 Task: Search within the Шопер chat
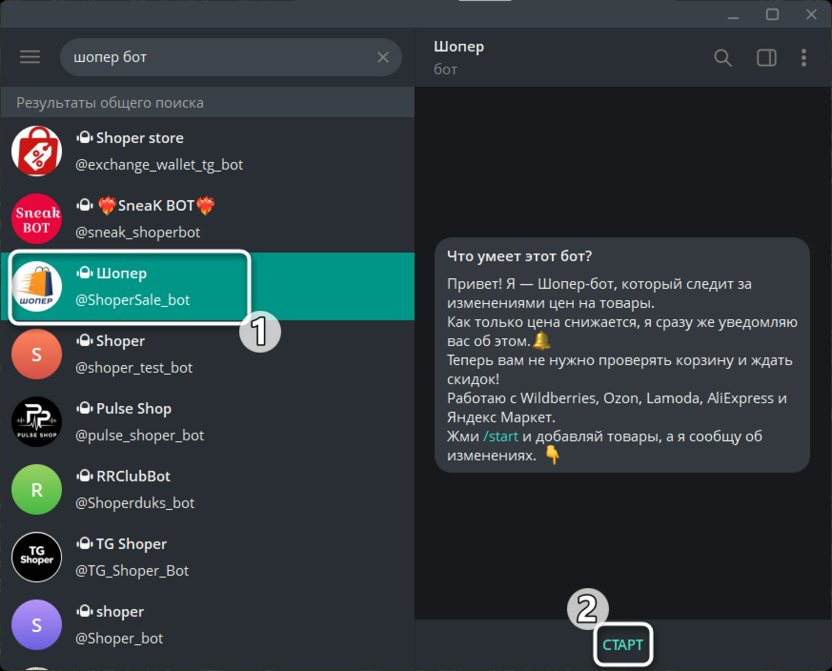point(723,57)
